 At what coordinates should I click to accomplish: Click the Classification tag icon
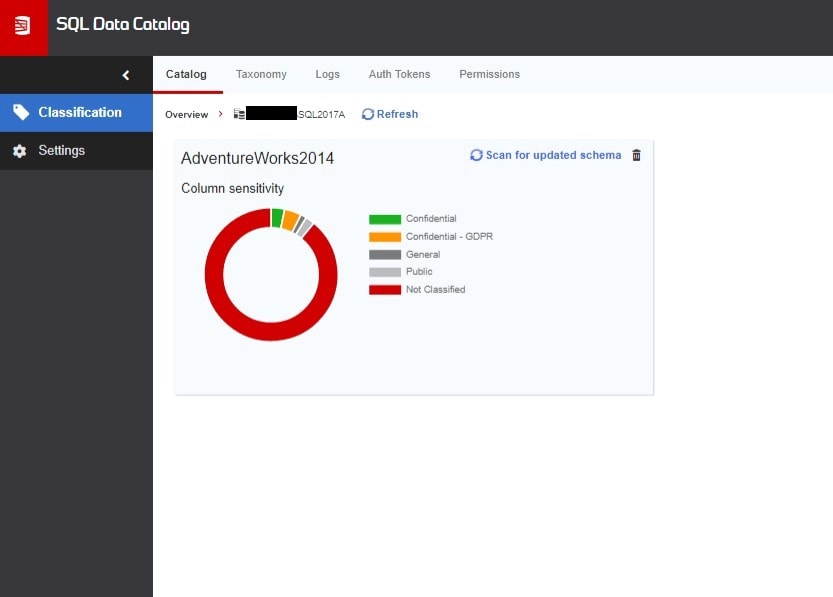21,112
